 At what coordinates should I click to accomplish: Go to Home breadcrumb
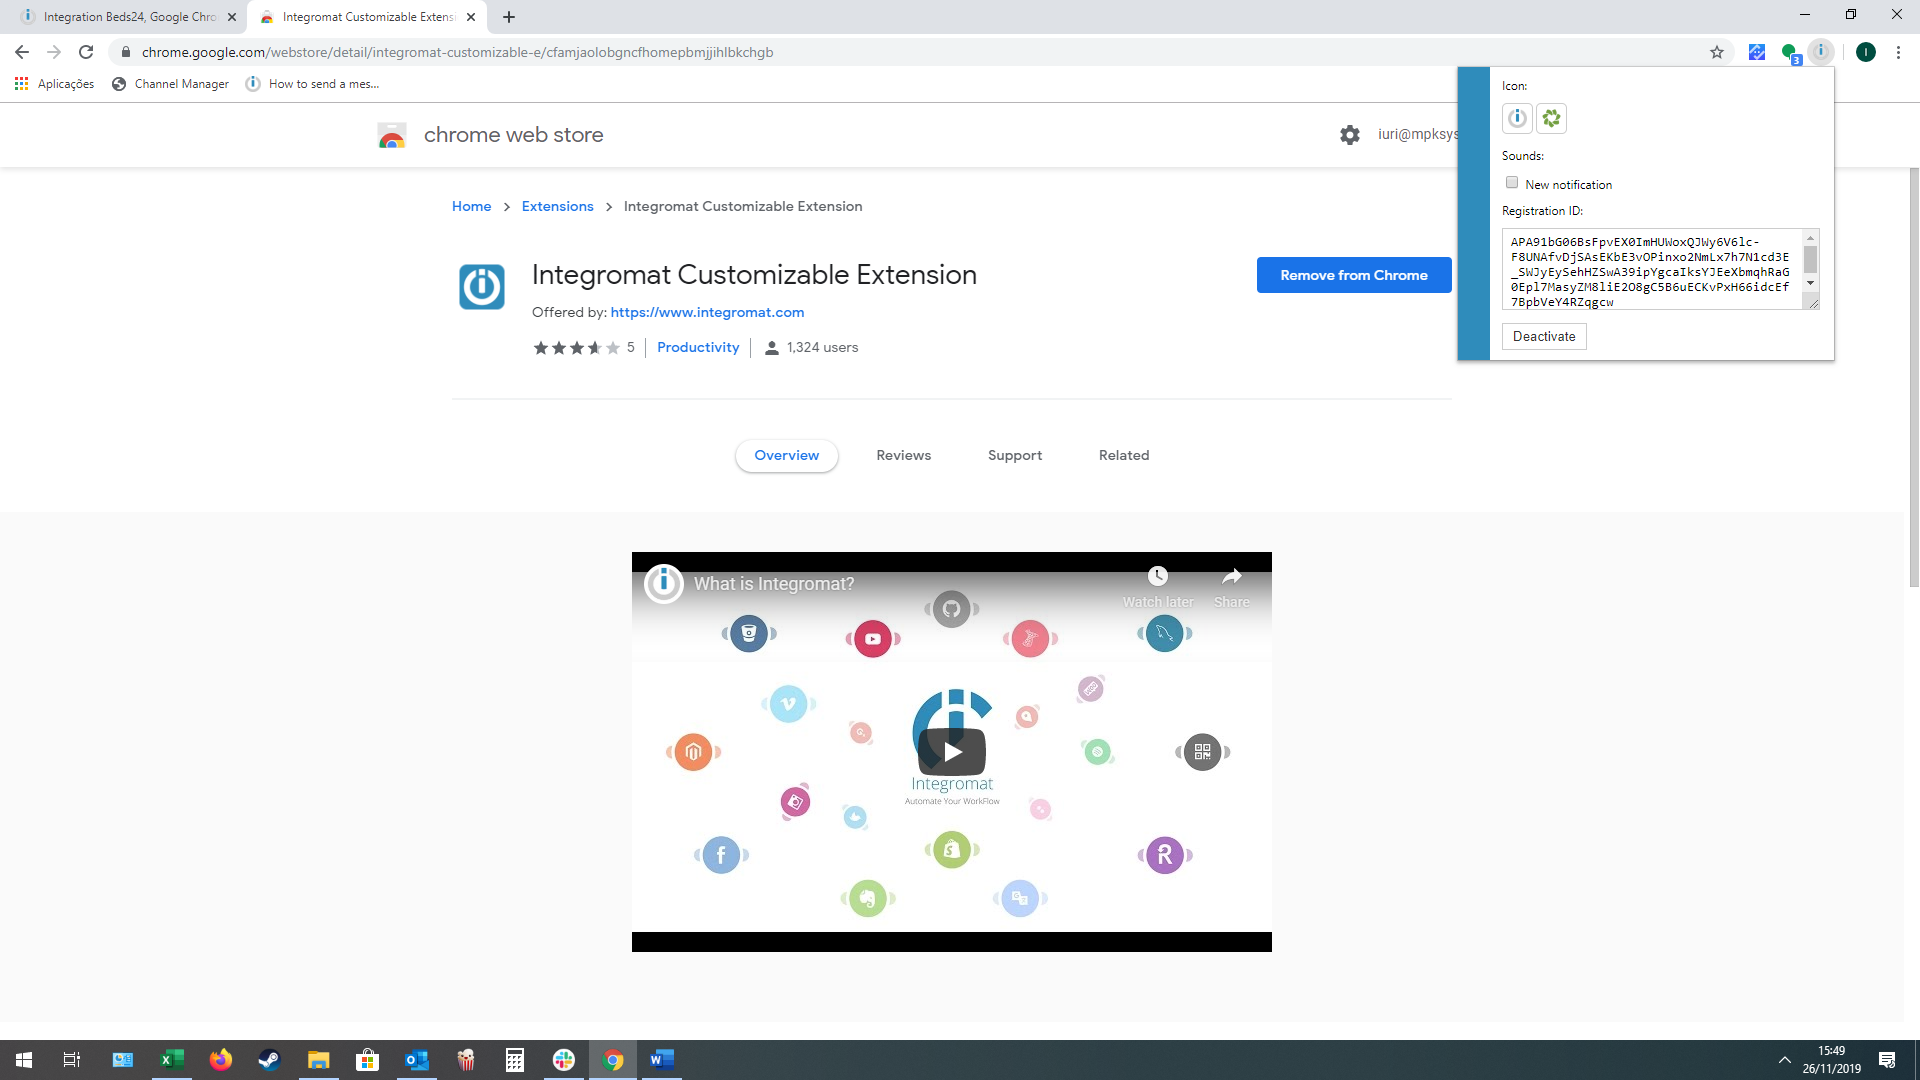471,206
